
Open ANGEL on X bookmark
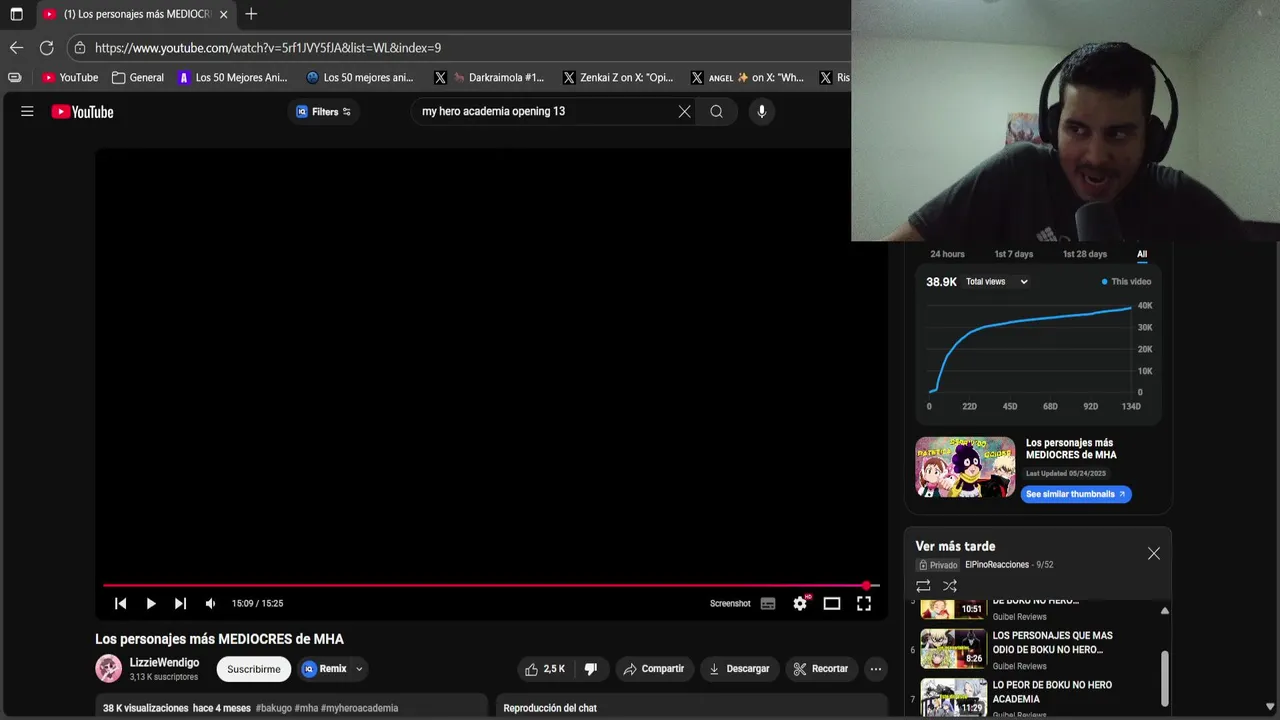747,77
